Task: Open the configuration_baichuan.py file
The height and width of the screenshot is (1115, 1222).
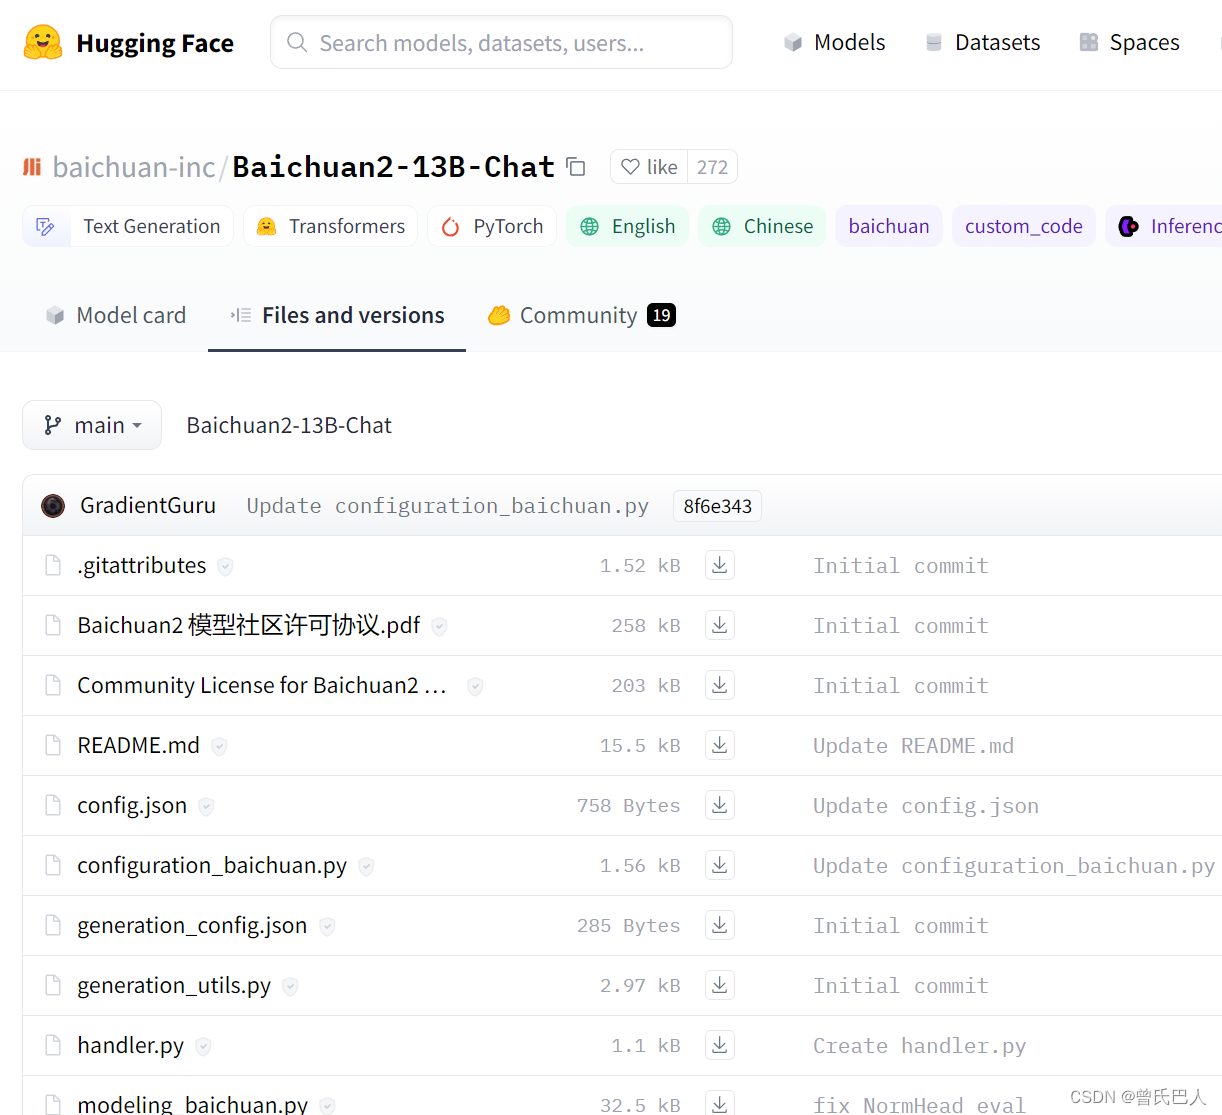Action: tap(212, 865)
